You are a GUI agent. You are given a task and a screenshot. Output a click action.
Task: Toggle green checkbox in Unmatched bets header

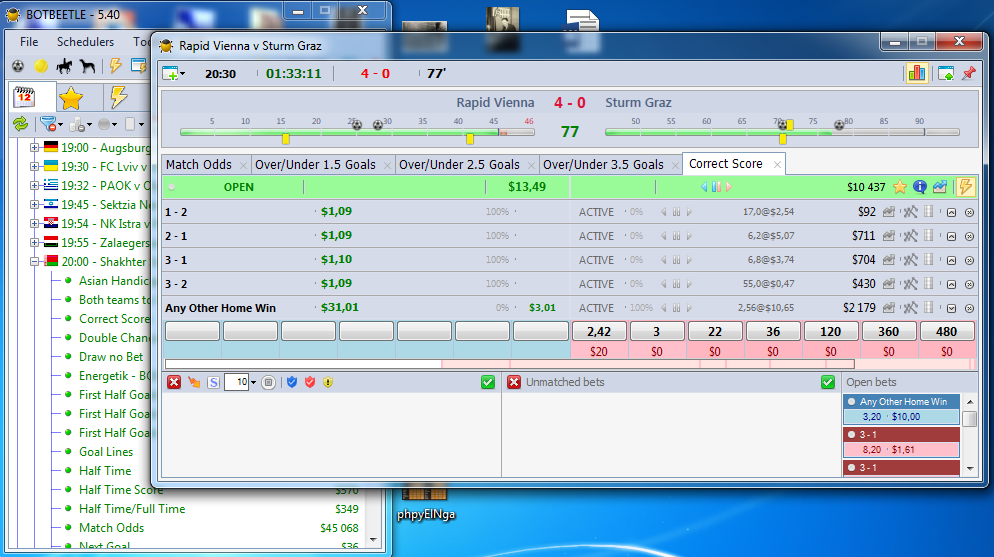click(x=827, y=382)
